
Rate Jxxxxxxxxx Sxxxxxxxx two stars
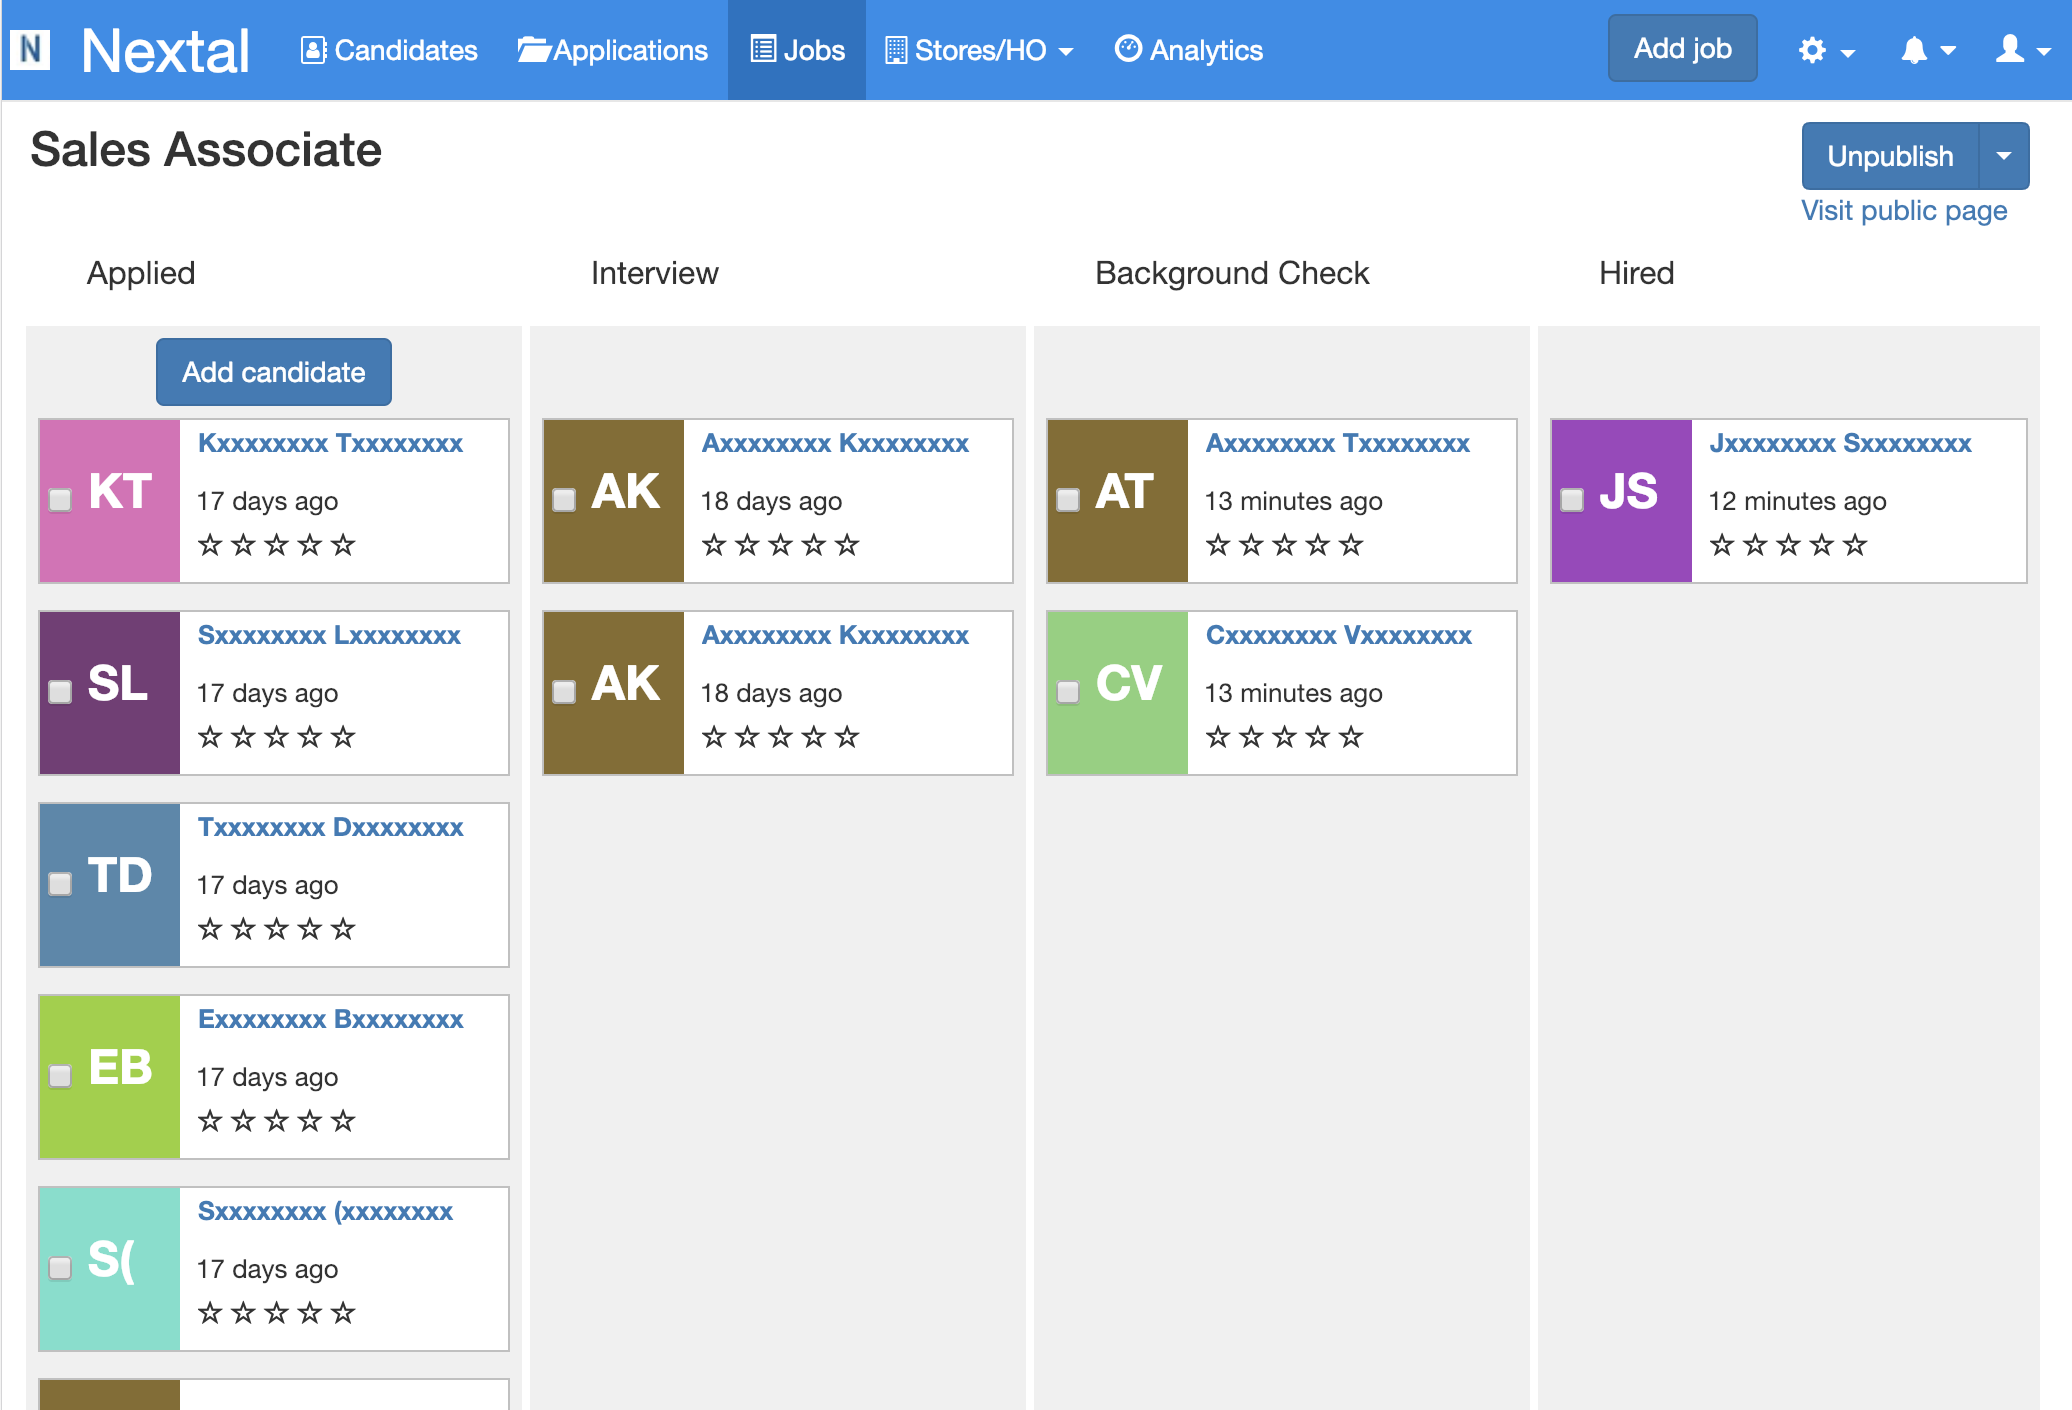tap(1755, 545)
